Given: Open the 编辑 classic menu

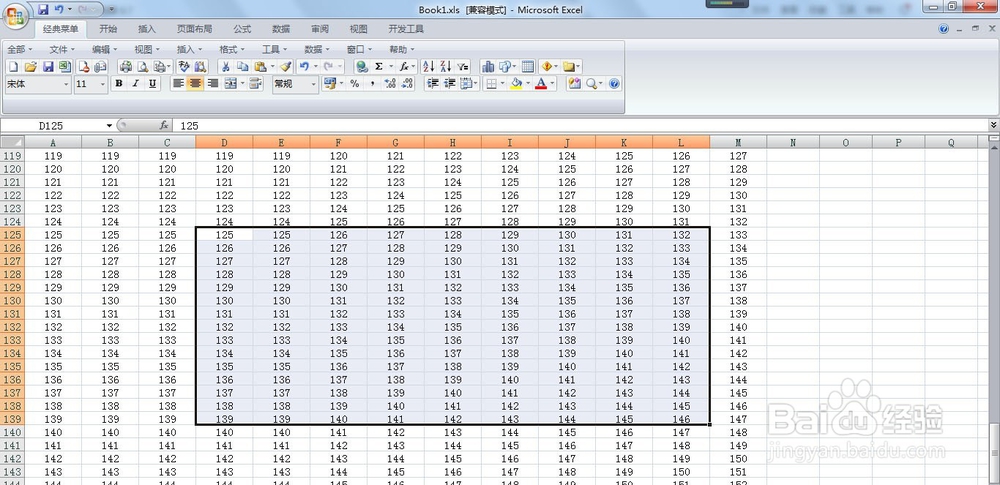Looking at the screenshot, I should click(105, 49).
